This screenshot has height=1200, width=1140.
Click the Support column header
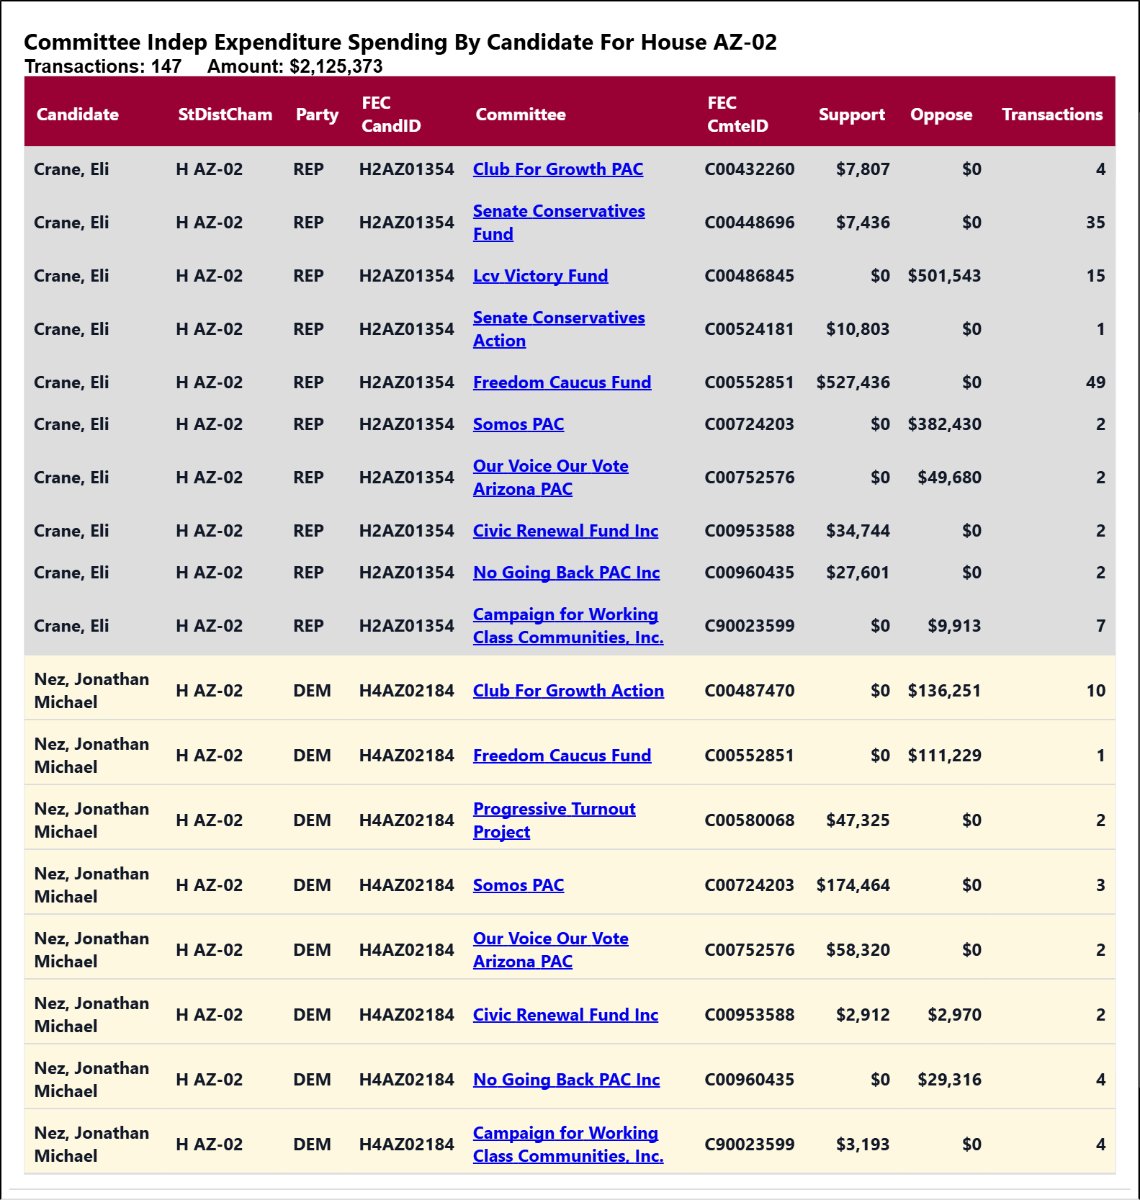pos(852,114)
